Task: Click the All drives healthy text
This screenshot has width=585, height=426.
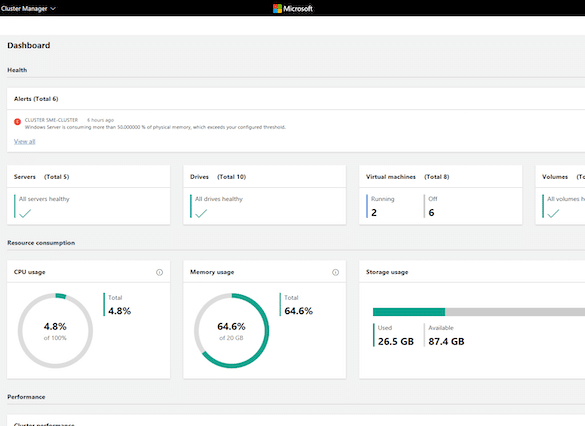Action: click(219, 199)
